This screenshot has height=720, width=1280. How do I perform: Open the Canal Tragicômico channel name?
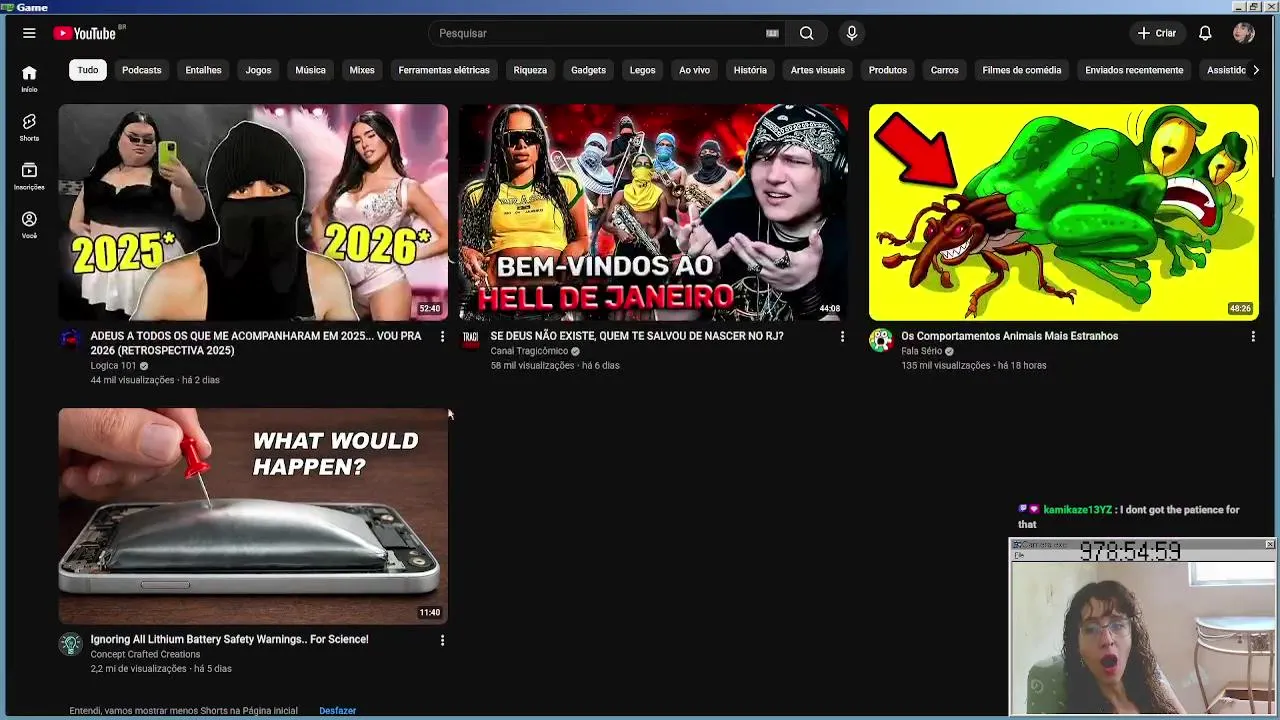point(529,351)
